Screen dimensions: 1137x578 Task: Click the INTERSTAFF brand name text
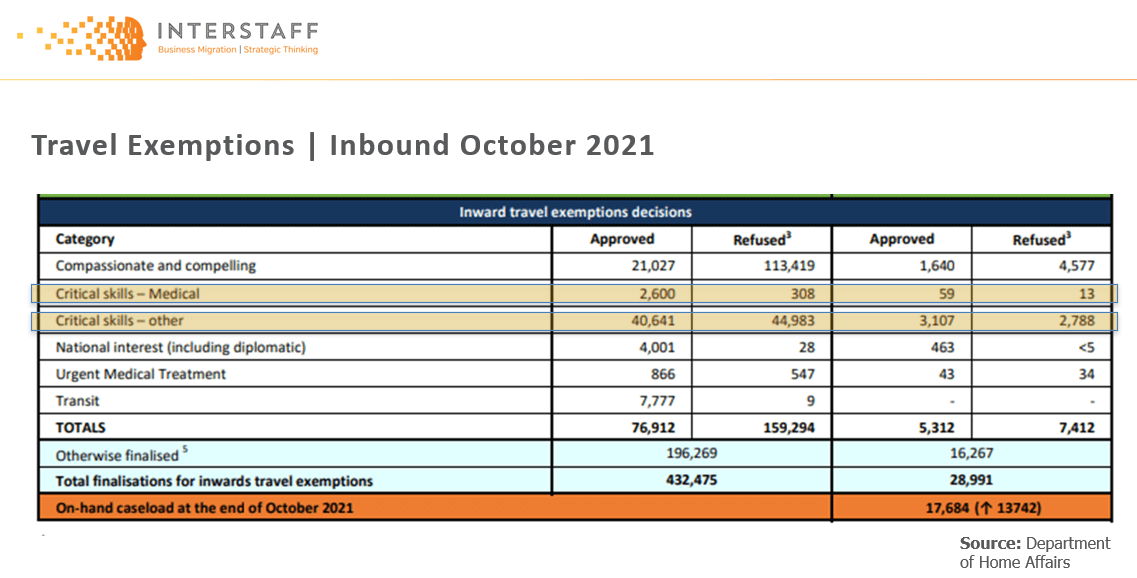(x=238, y=28)
